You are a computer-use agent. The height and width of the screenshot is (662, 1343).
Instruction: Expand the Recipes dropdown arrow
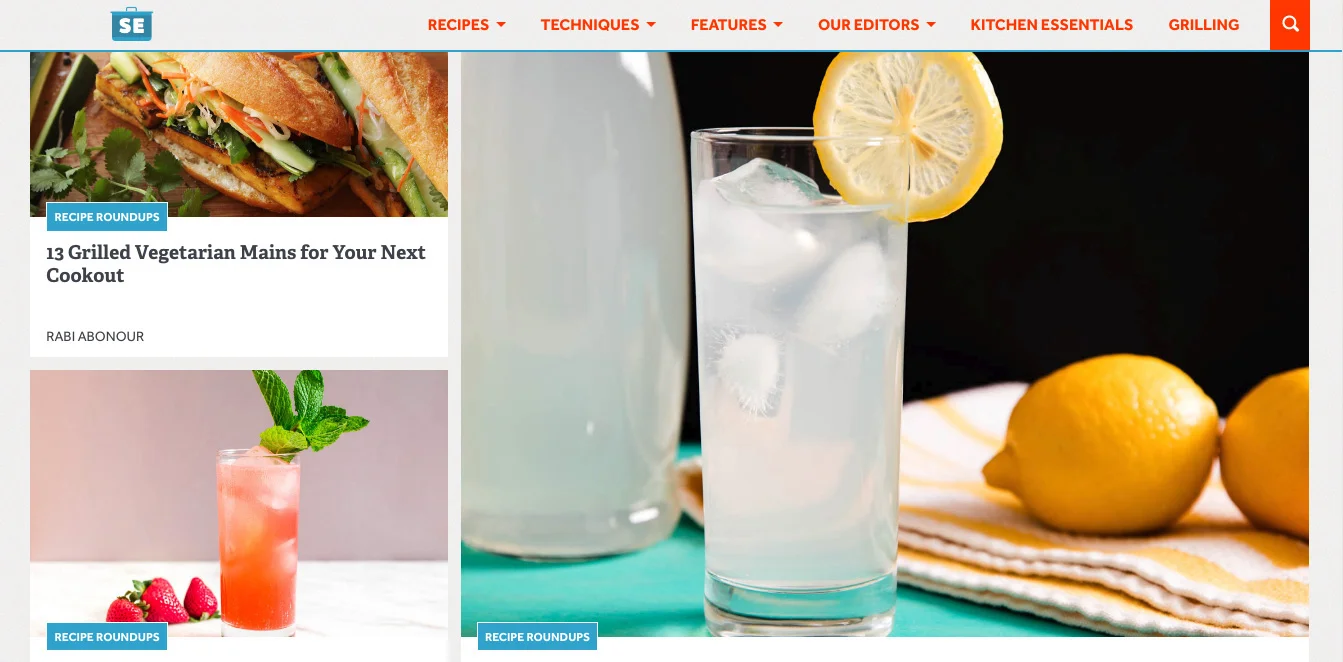501,25
